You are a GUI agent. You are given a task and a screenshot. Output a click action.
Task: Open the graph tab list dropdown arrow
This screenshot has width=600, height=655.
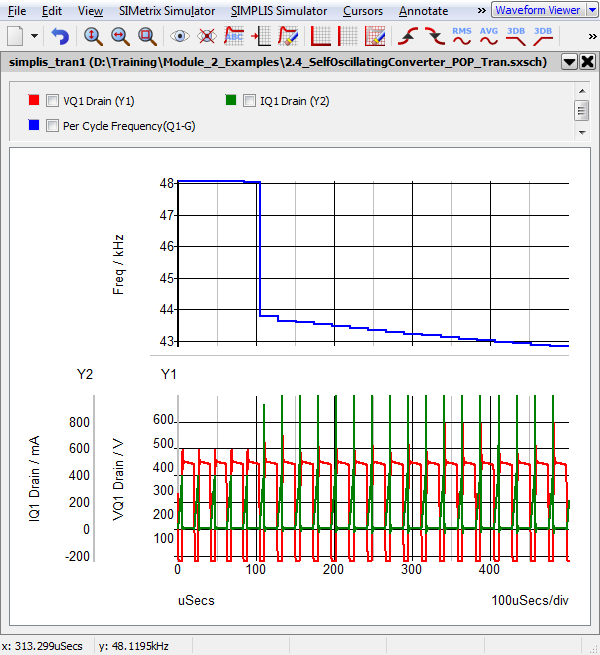pyautogui.click(x=569, y=61)
